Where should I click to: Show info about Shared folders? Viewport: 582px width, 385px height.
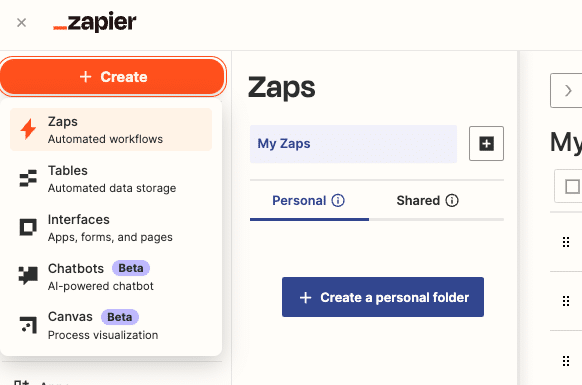tap(452, 200)
